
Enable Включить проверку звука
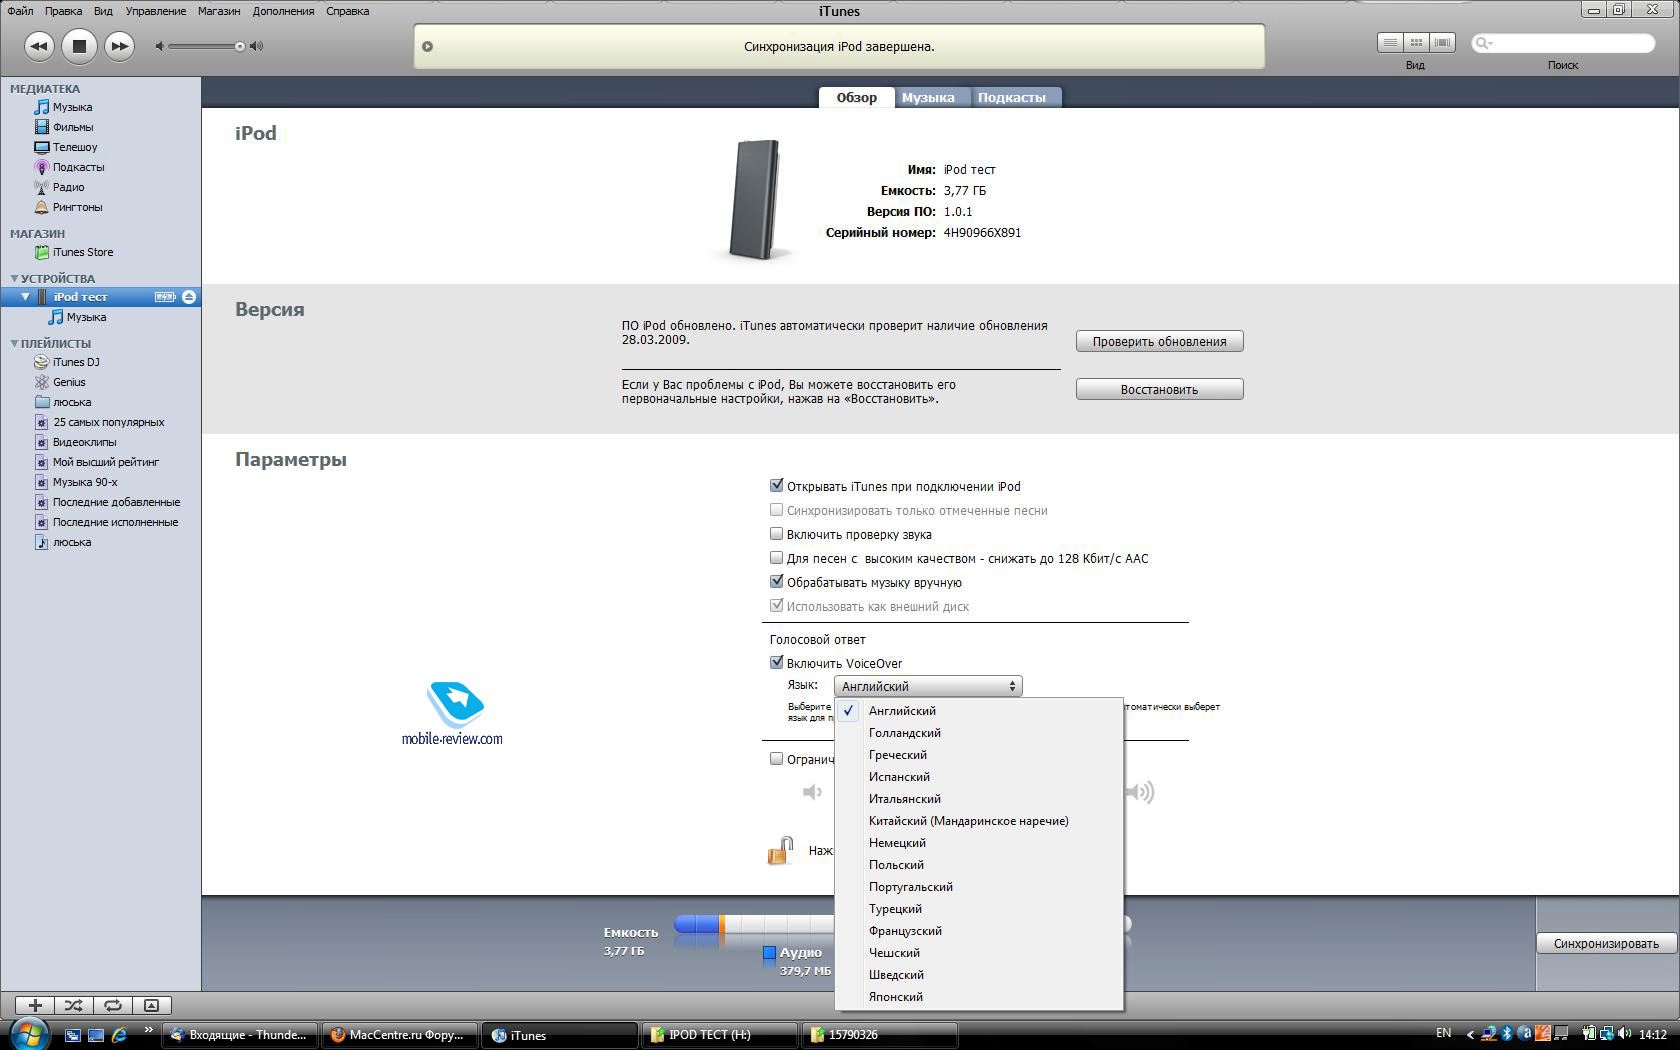click(776, 533)
